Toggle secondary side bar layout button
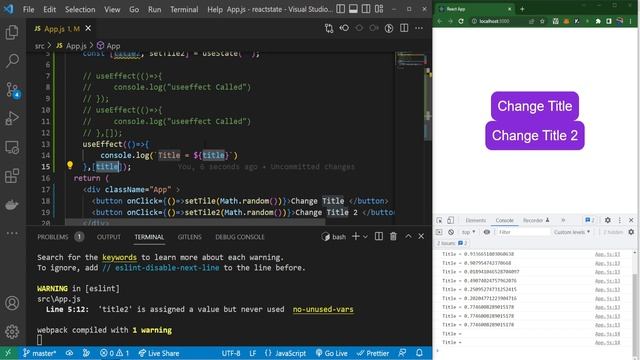640x360 pixels. coord(366,9)
